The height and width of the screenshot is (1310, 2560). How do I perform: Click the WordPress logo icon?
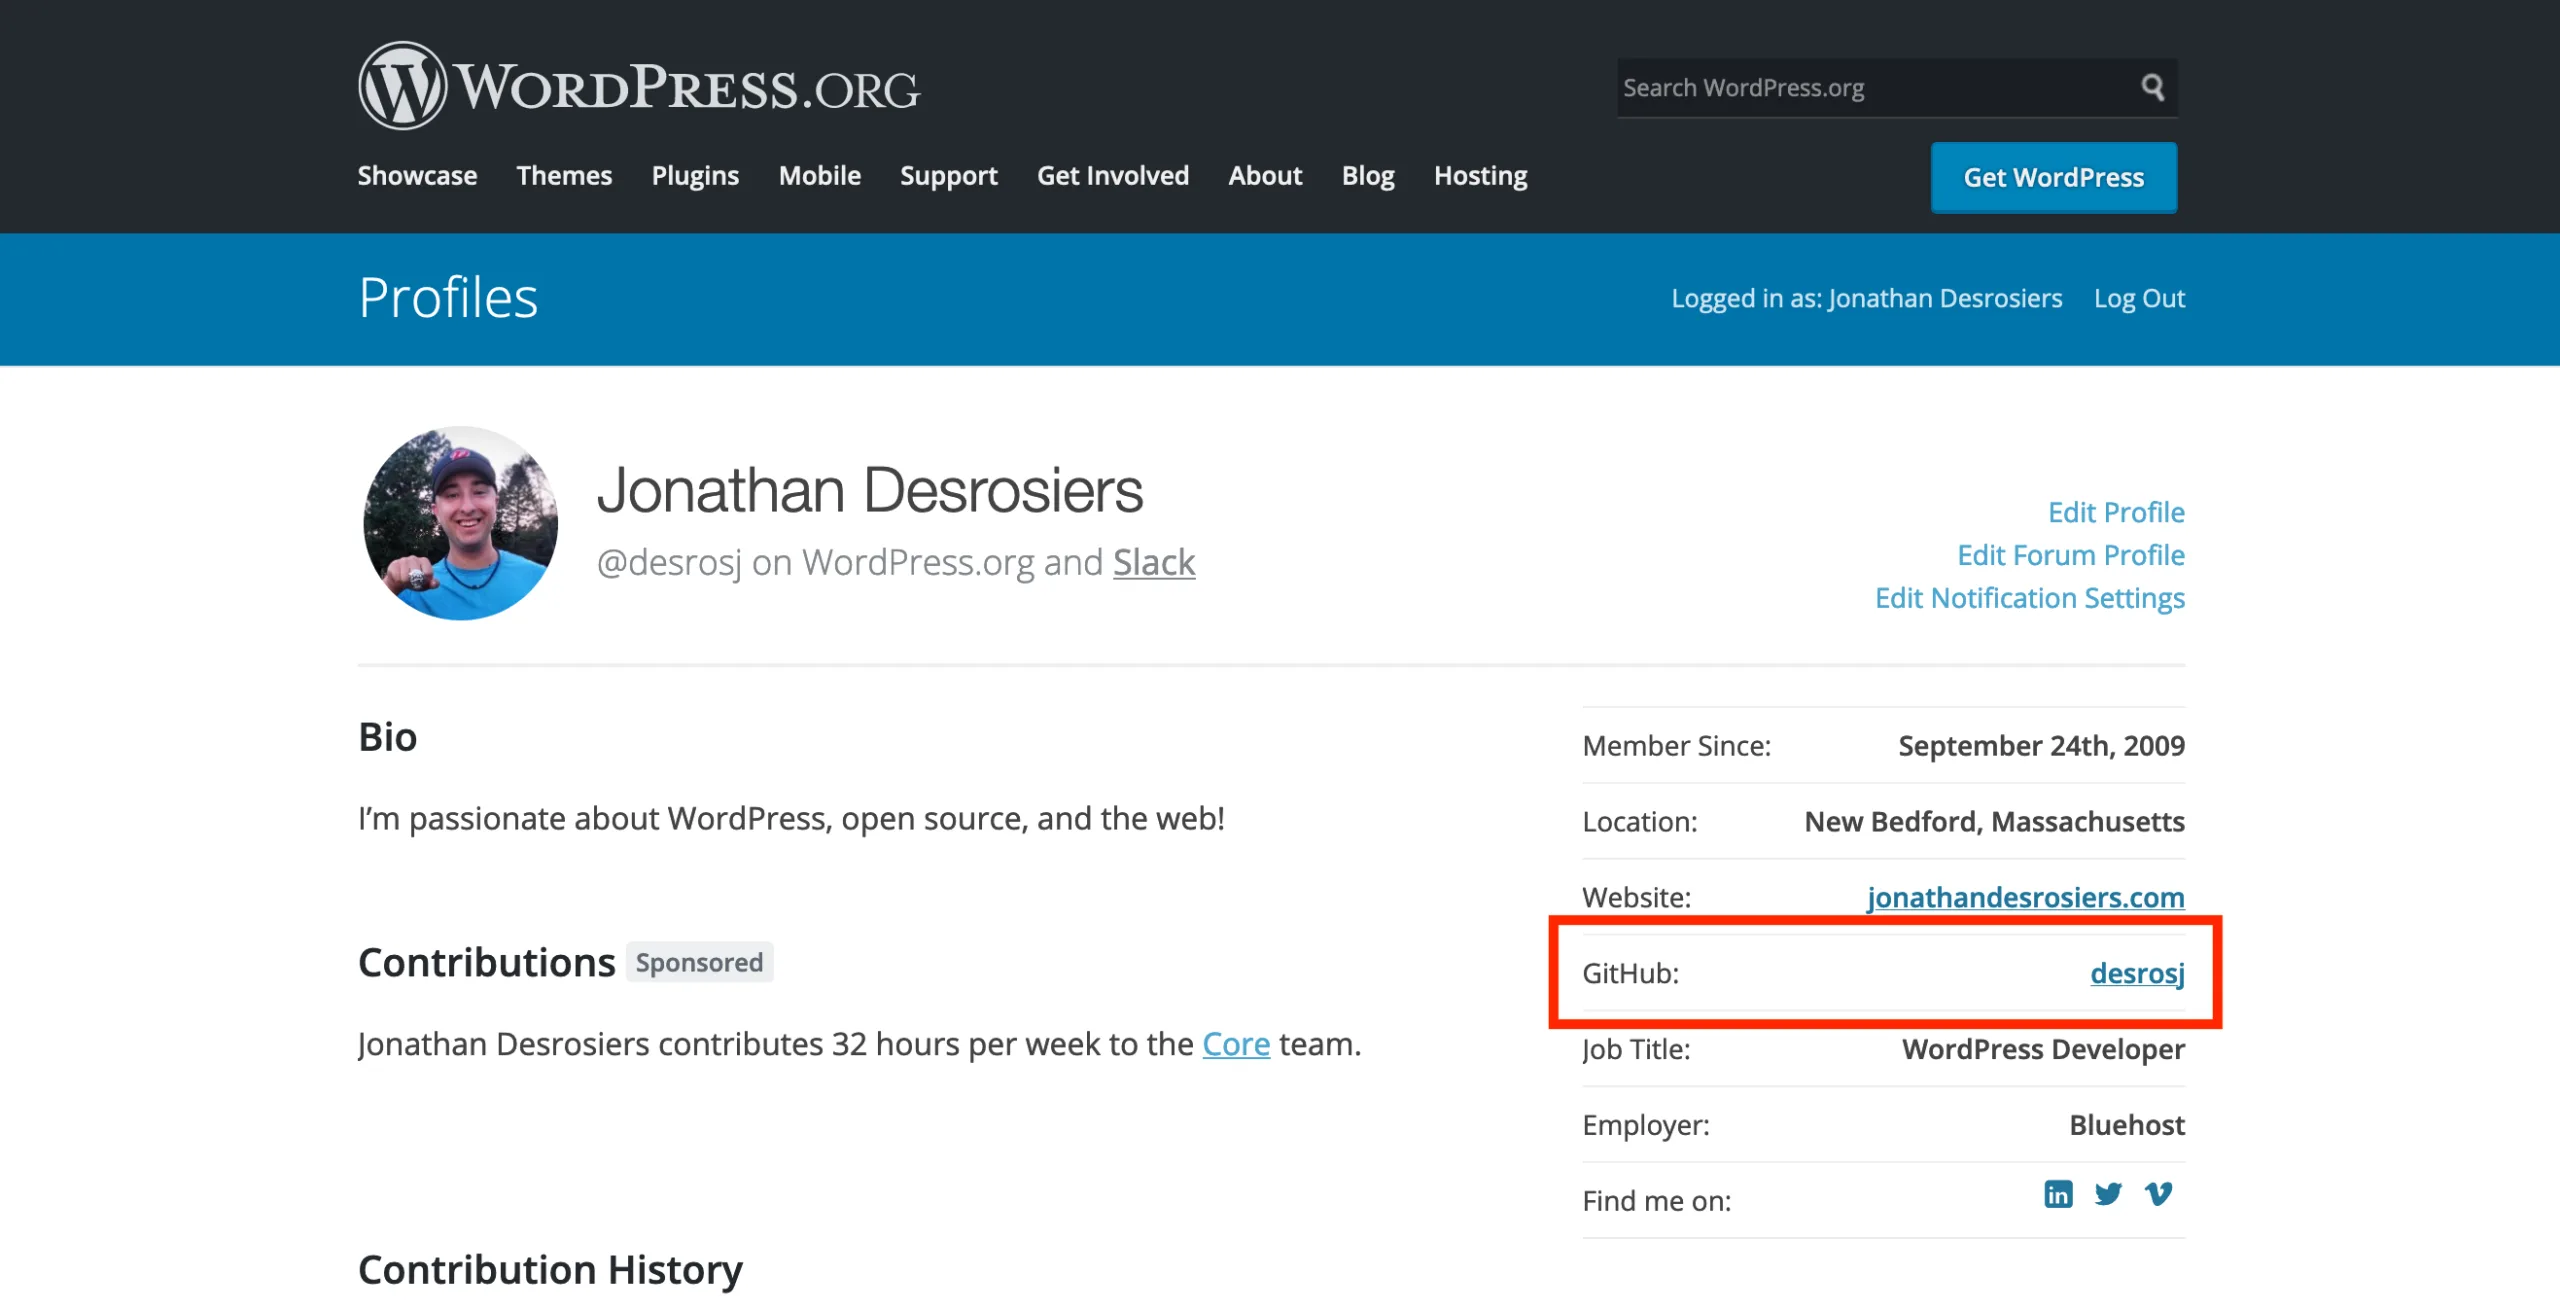tap(402, 86)
